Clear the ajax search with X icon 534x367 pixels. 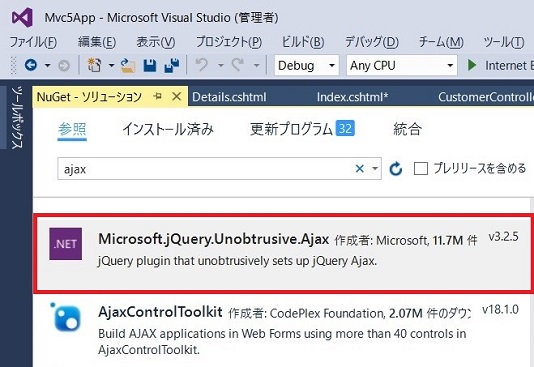click(360, 169)
